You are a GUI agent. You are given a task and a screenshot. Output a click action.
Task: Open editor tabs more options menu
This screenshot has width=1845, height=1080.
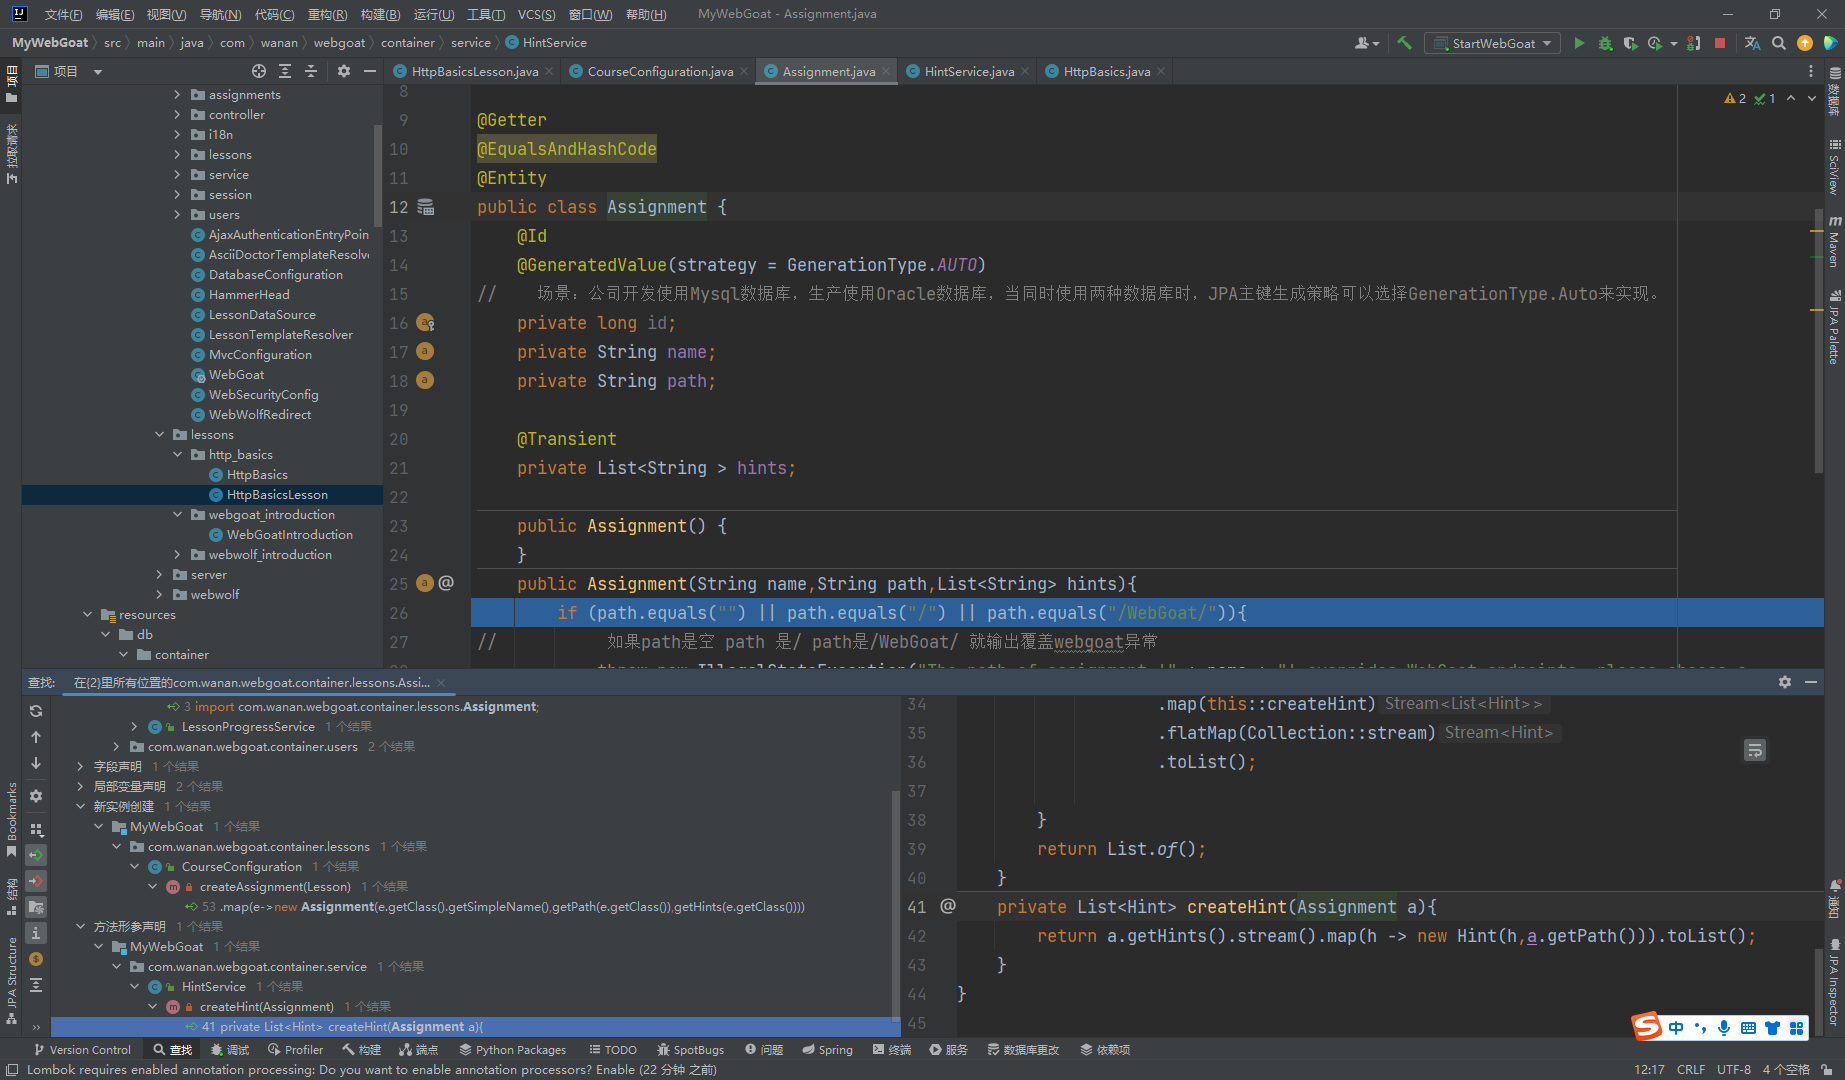[x=1811, y=71]
